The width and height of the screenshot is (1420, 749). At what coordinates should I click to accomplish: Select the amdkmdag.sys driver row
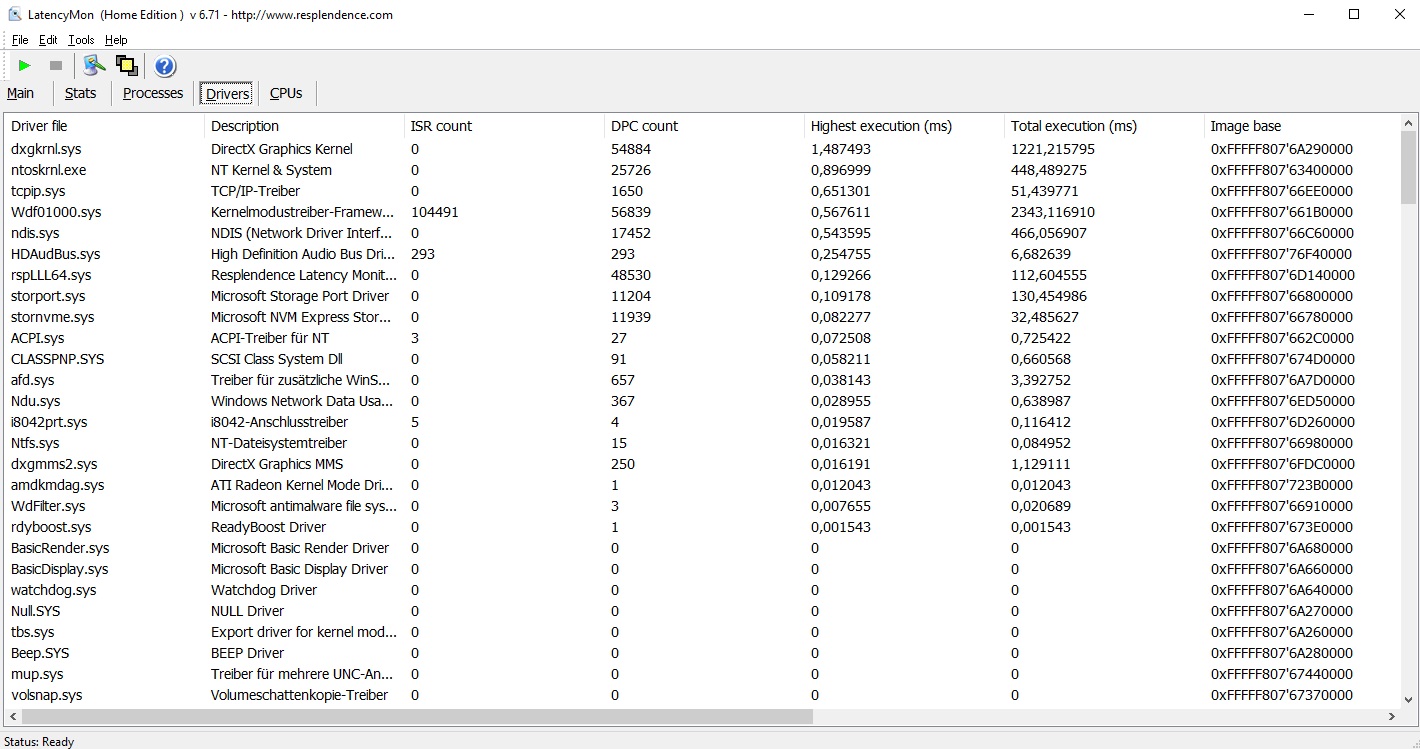[702, 485]
